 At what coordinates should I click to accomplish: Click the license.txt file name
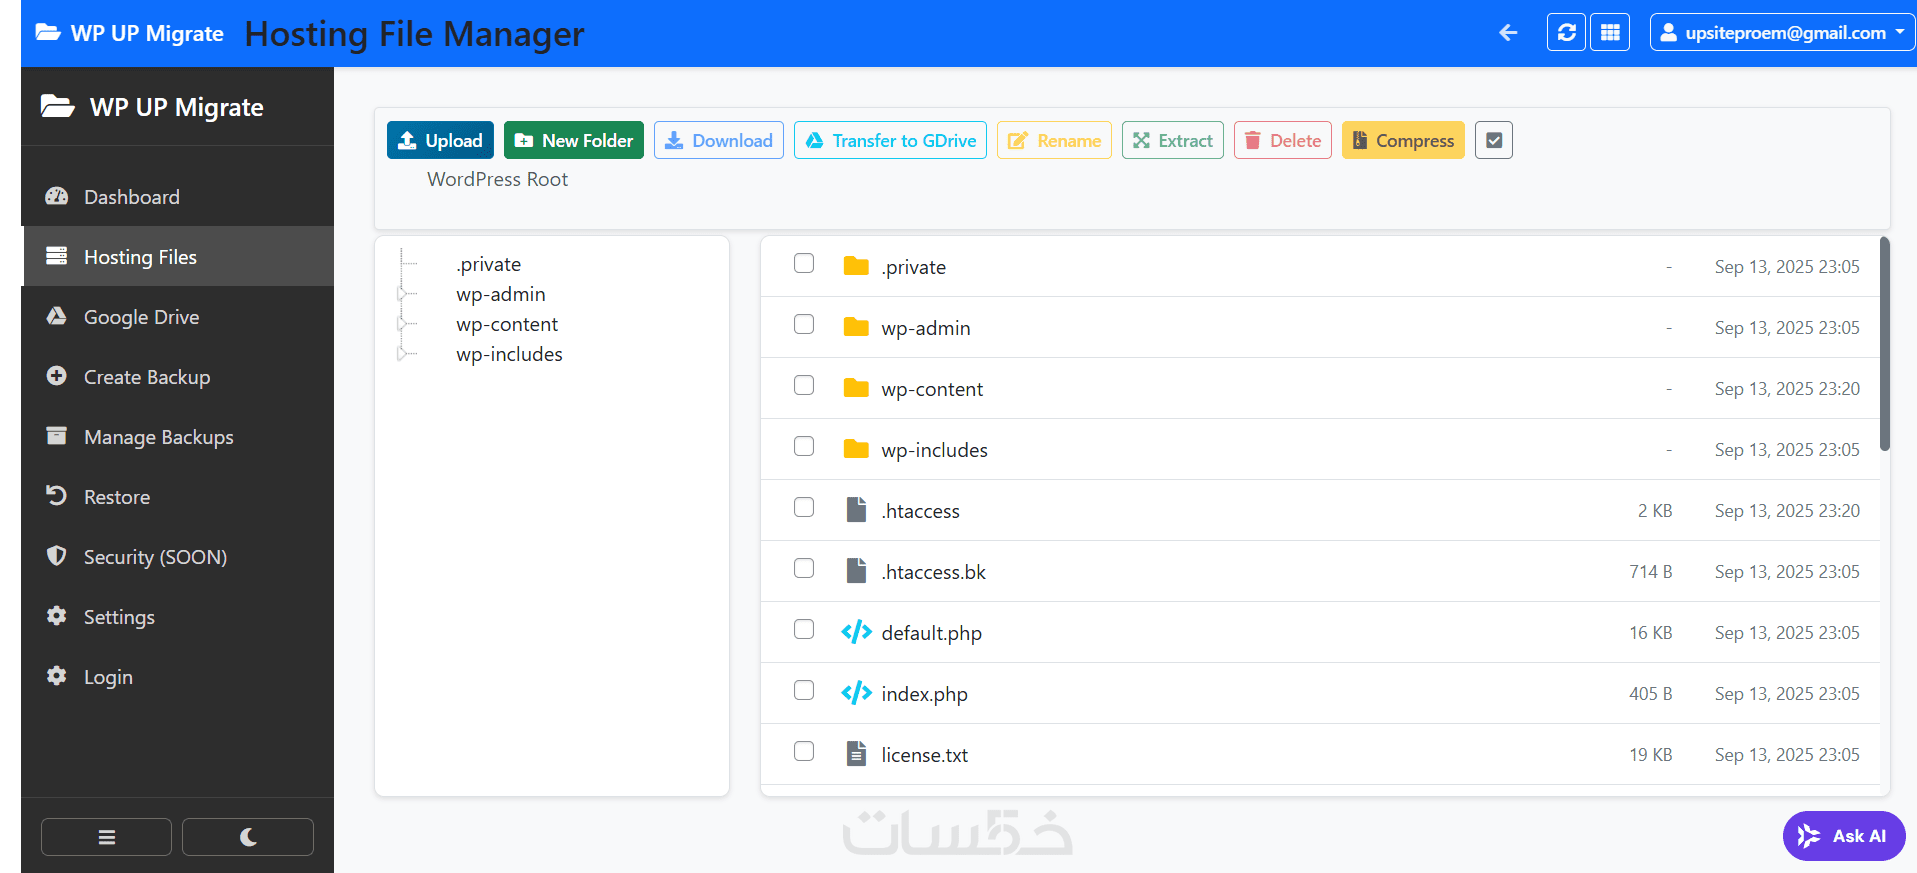click(924, 755)
